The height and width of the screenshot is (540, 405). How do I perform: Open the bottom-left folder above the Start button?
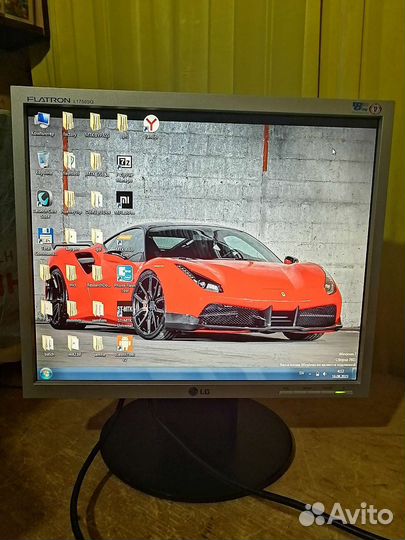tap(47, 343)
